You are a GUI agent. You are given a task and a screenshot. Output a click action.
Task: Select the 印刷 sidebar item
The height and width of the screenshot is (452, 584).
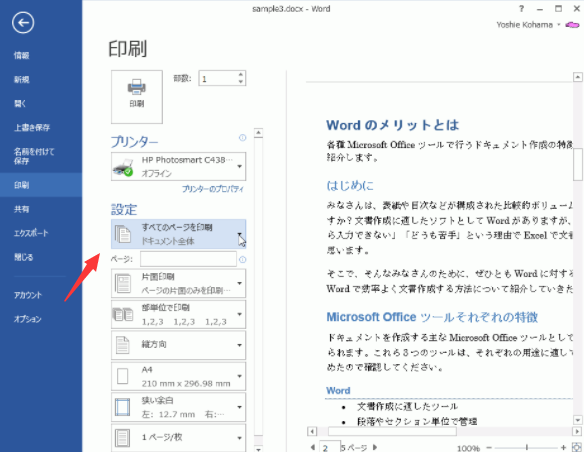(41, 185)
